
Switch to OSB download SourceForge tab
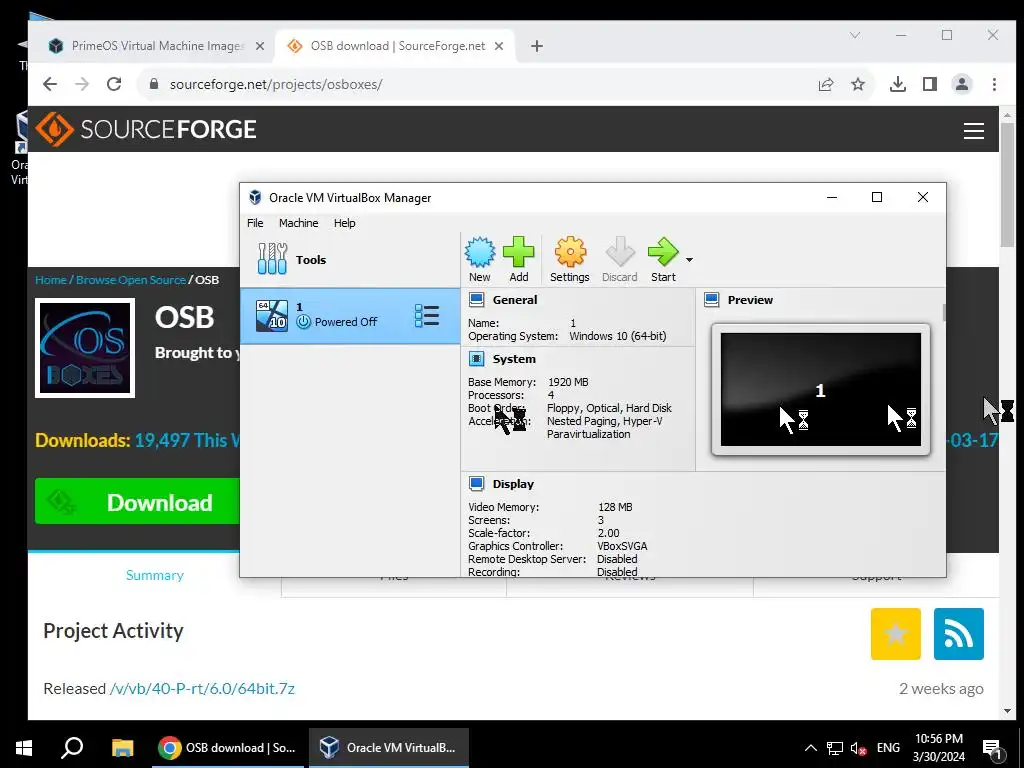[397, 46]
